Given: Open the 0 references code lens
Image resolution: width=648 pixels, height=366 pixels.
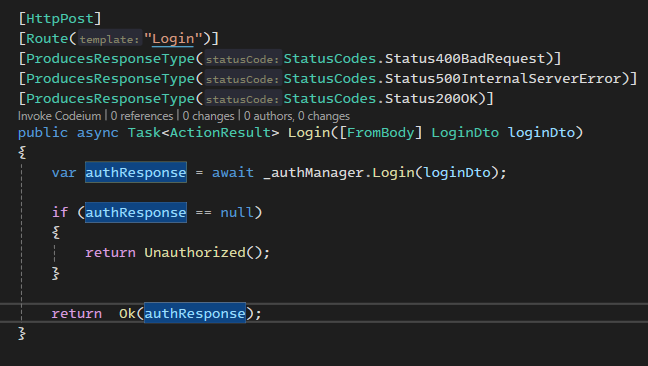Looking at the screenshot, I should [x=142, y=116].
